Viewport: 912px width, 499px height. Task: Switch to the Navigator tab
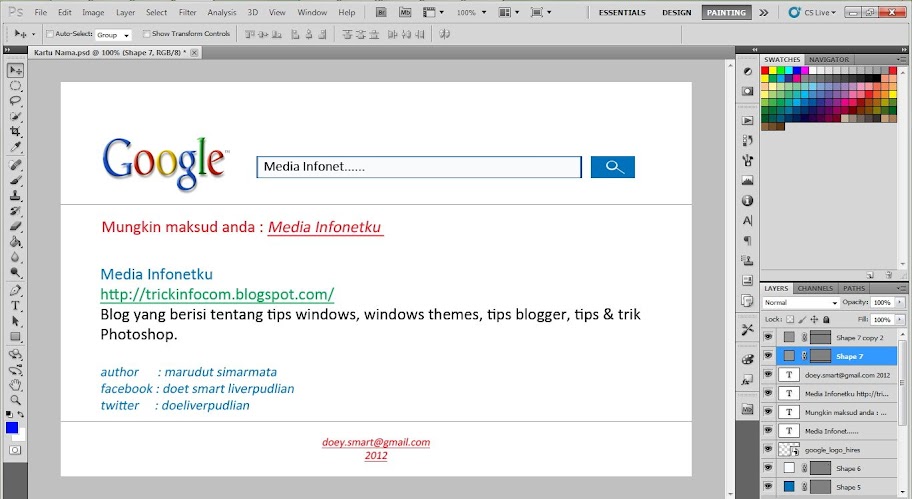click(829, 59)
